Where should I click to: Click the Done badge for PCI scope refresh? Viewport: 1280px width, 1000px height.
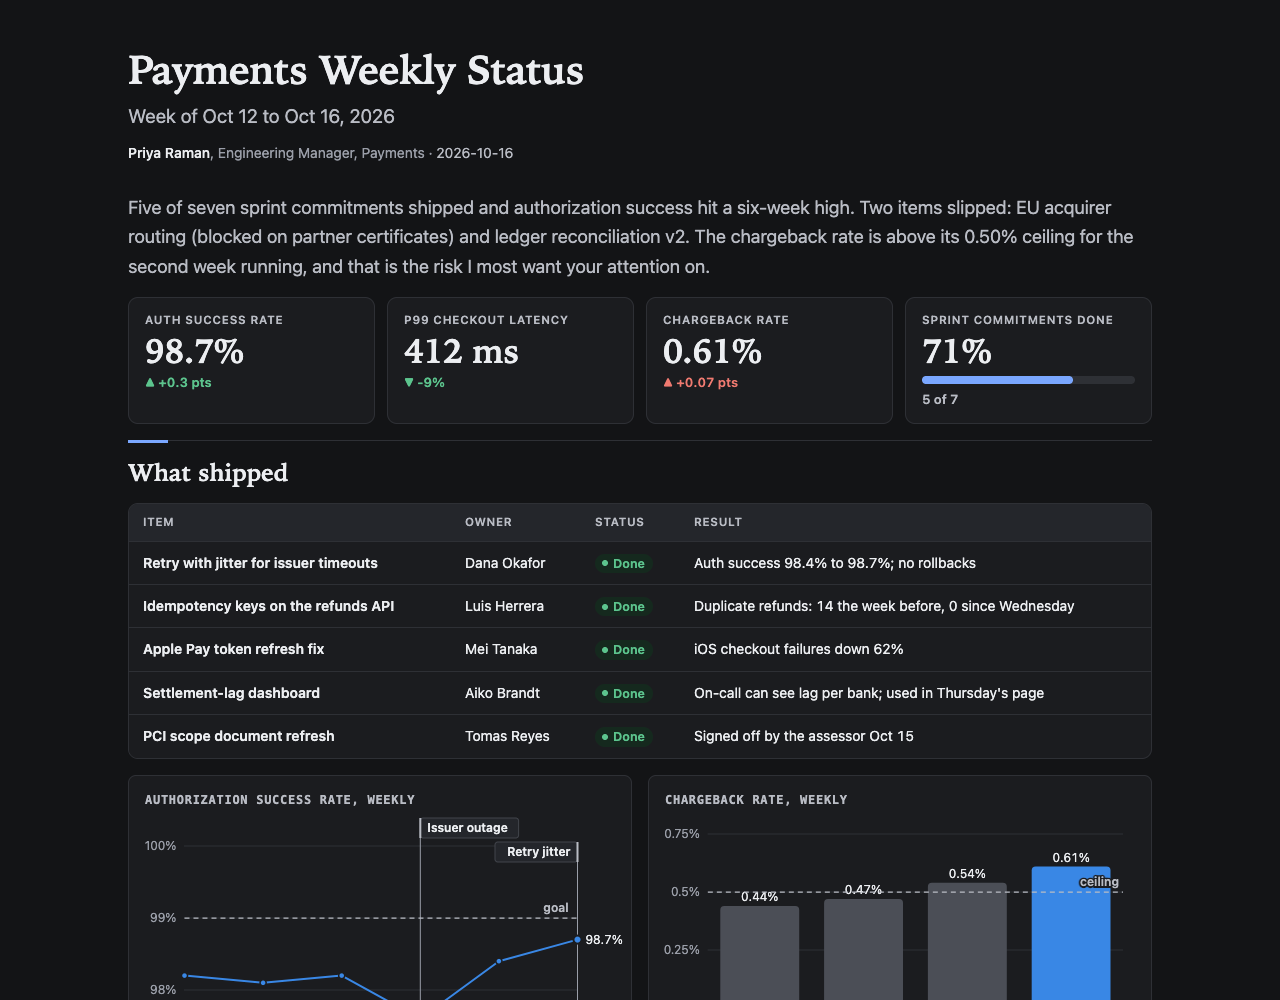[x=623, y=736]
